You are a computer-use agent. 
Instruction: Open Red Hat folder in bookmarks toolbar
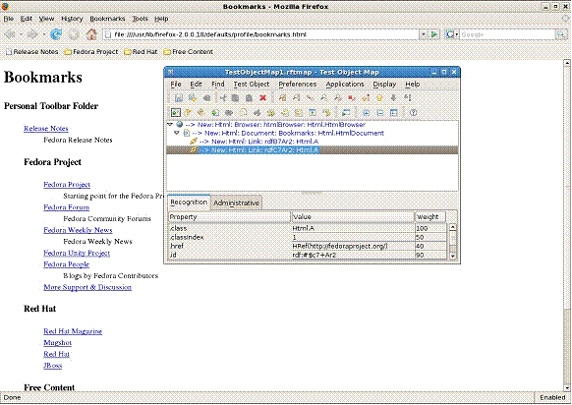(x=140, y=52)
